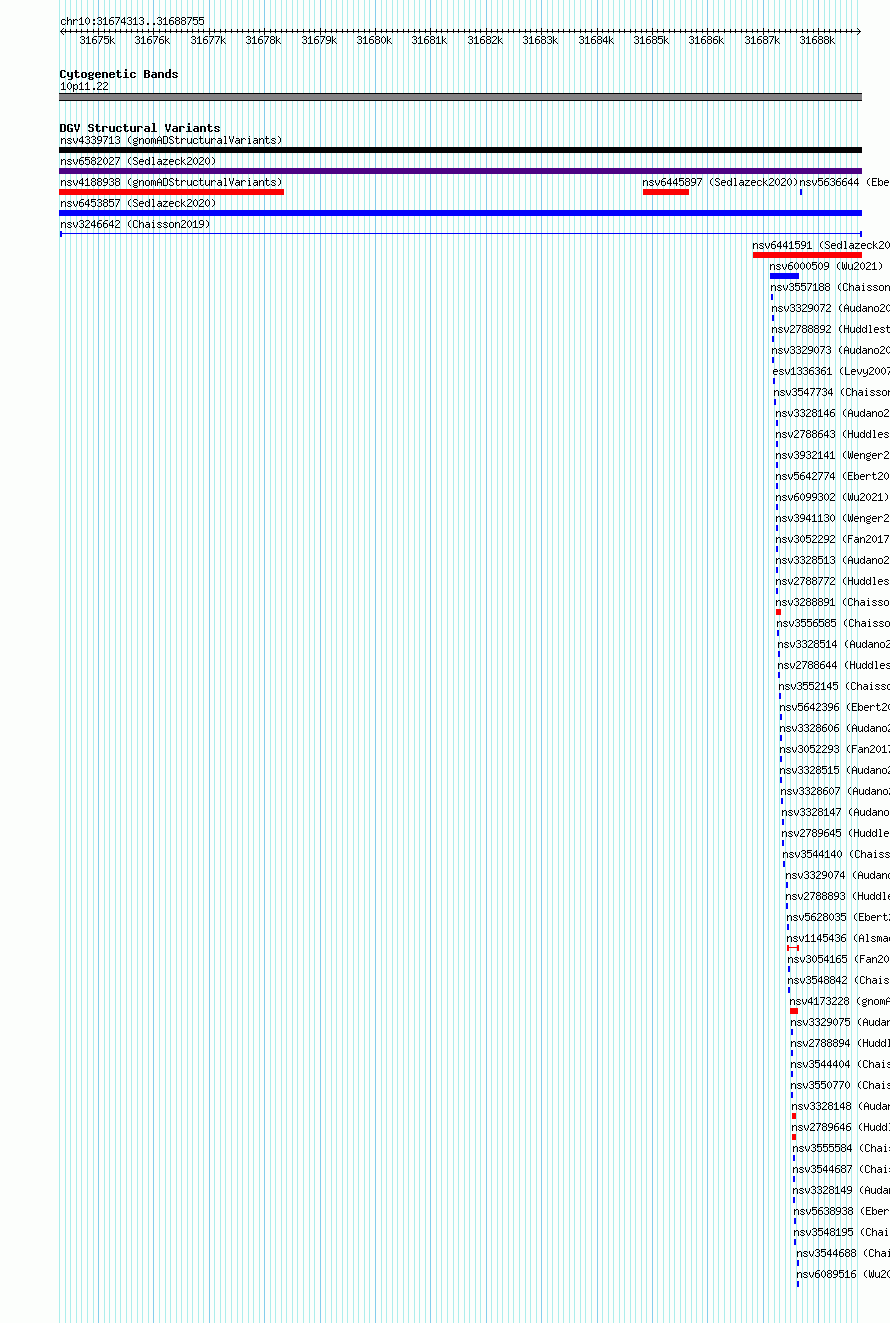Open variant nsv3544140
The width and height of the screenshot is (890, 1323).
coord(837,854)
